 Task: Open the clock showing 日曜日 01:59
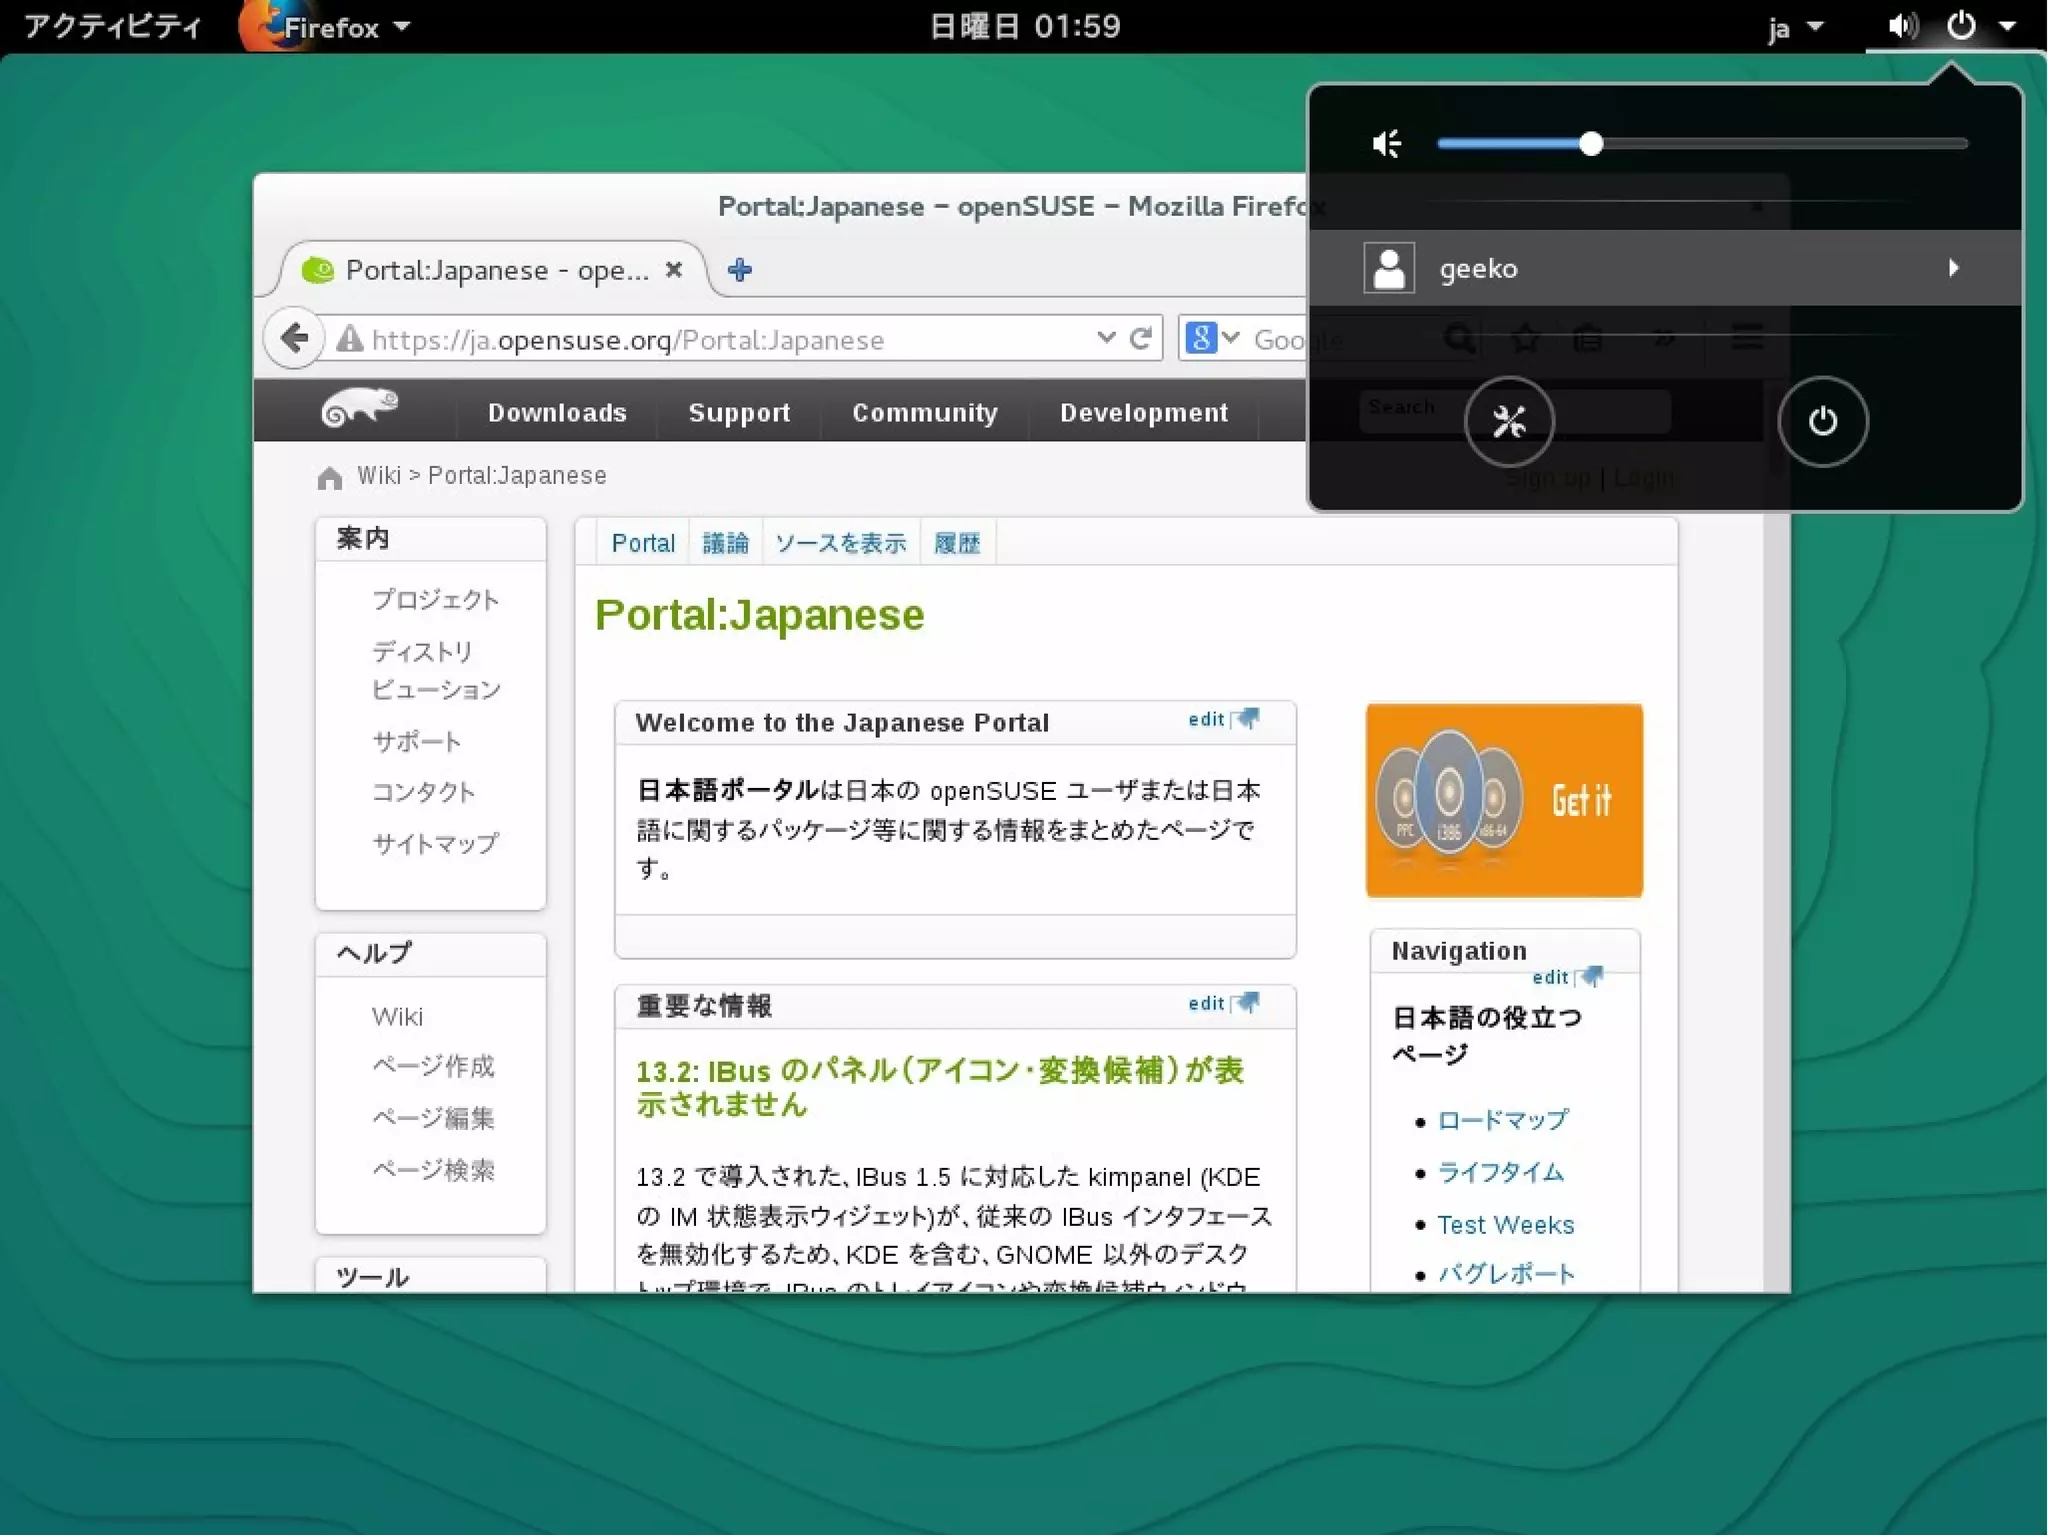pyautogui.click(x=1024, y=26)
